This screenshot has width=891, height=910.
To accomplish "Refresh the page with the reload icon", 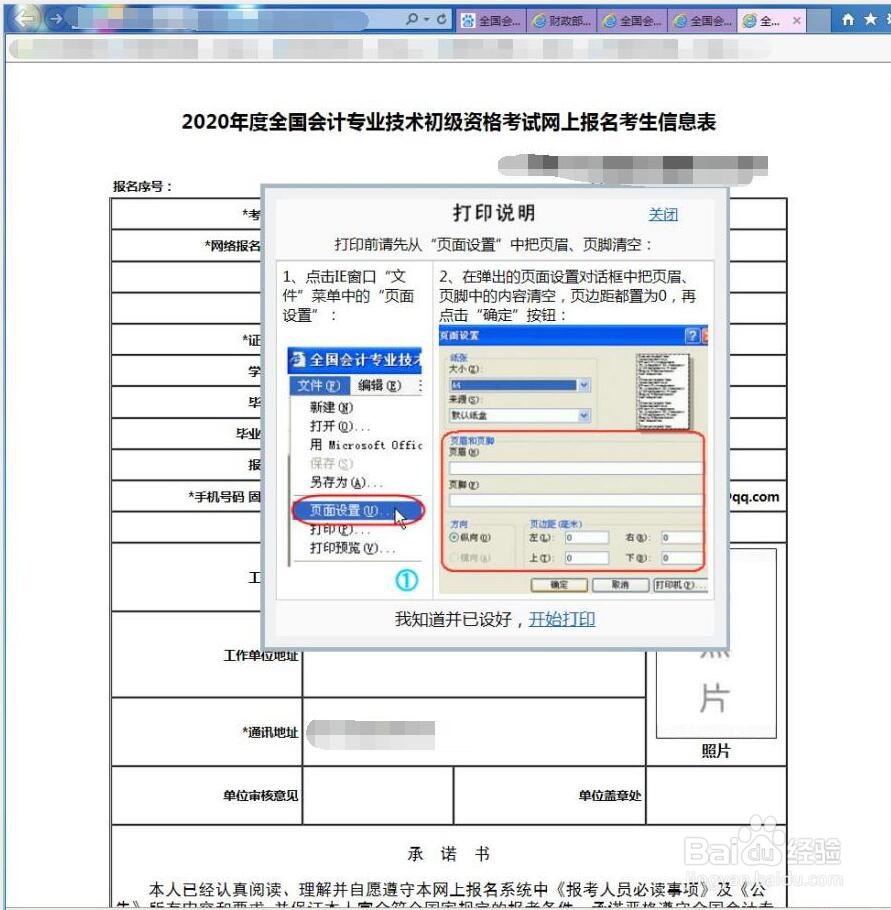I will tap(442, 19).
